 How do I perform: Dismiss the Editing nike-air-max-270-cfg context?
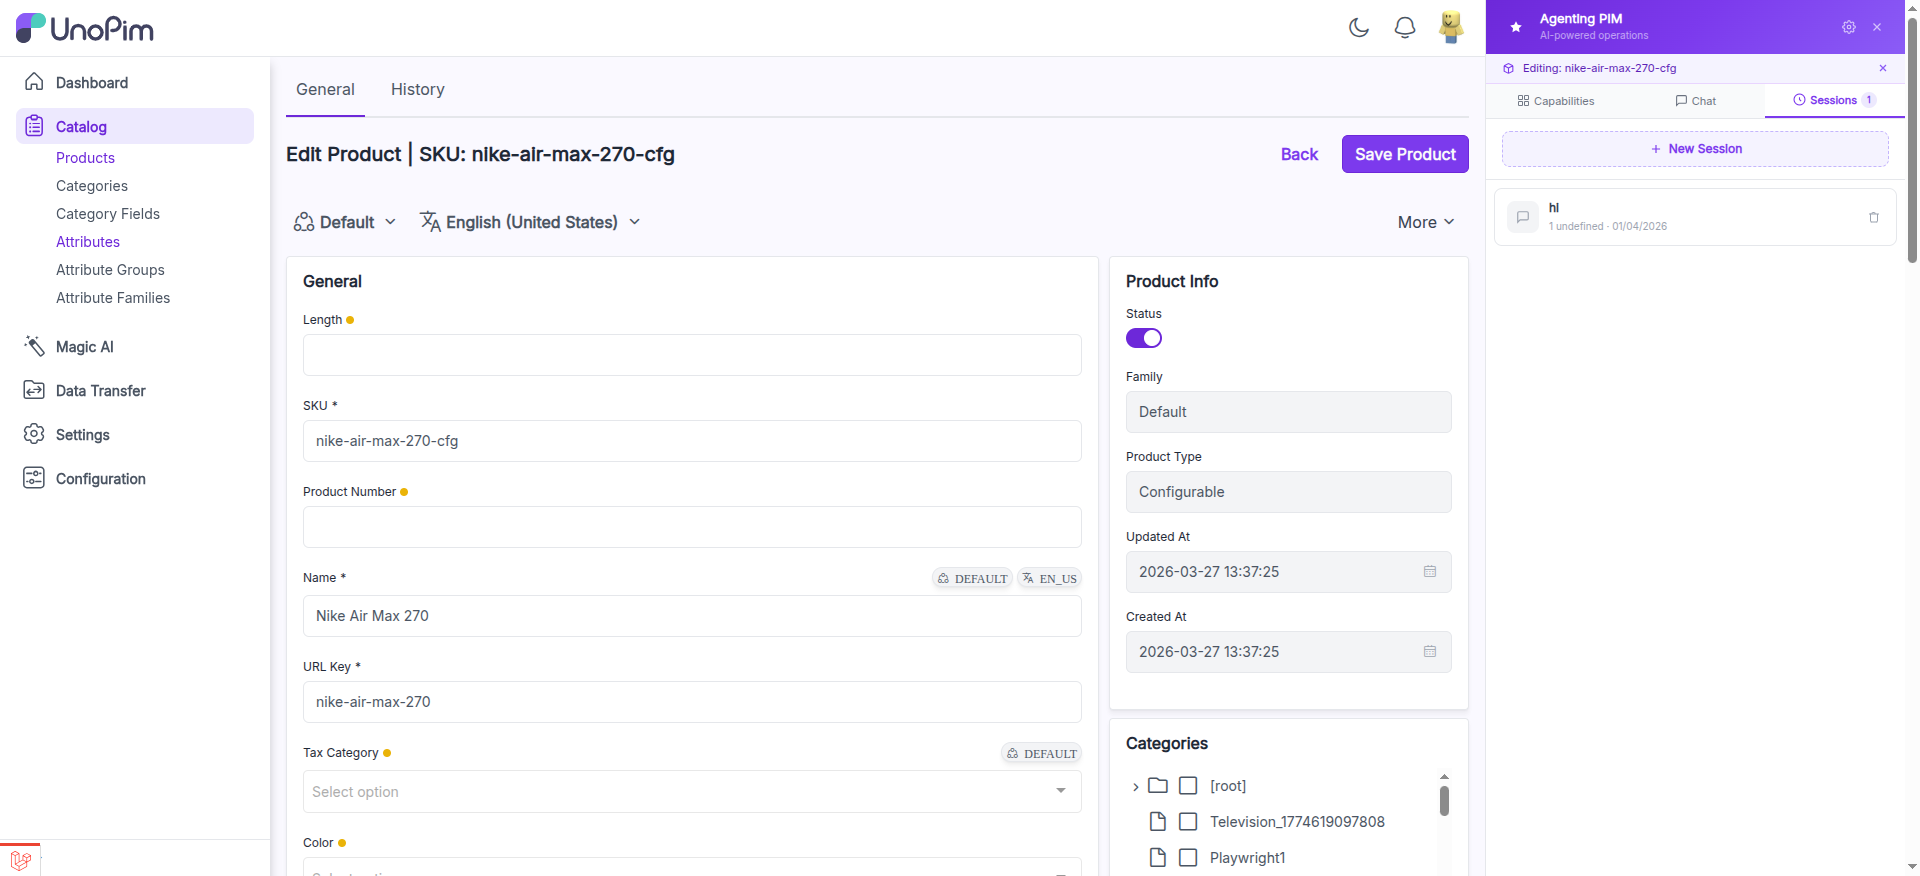pyautogui.click(x=1883, y=68)
